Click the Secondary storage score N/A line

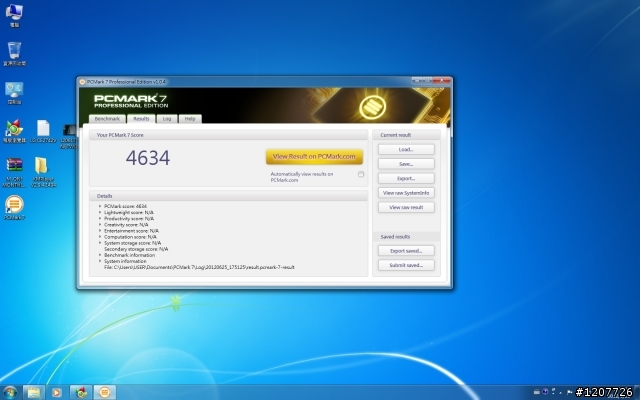(x=136, y=249)
